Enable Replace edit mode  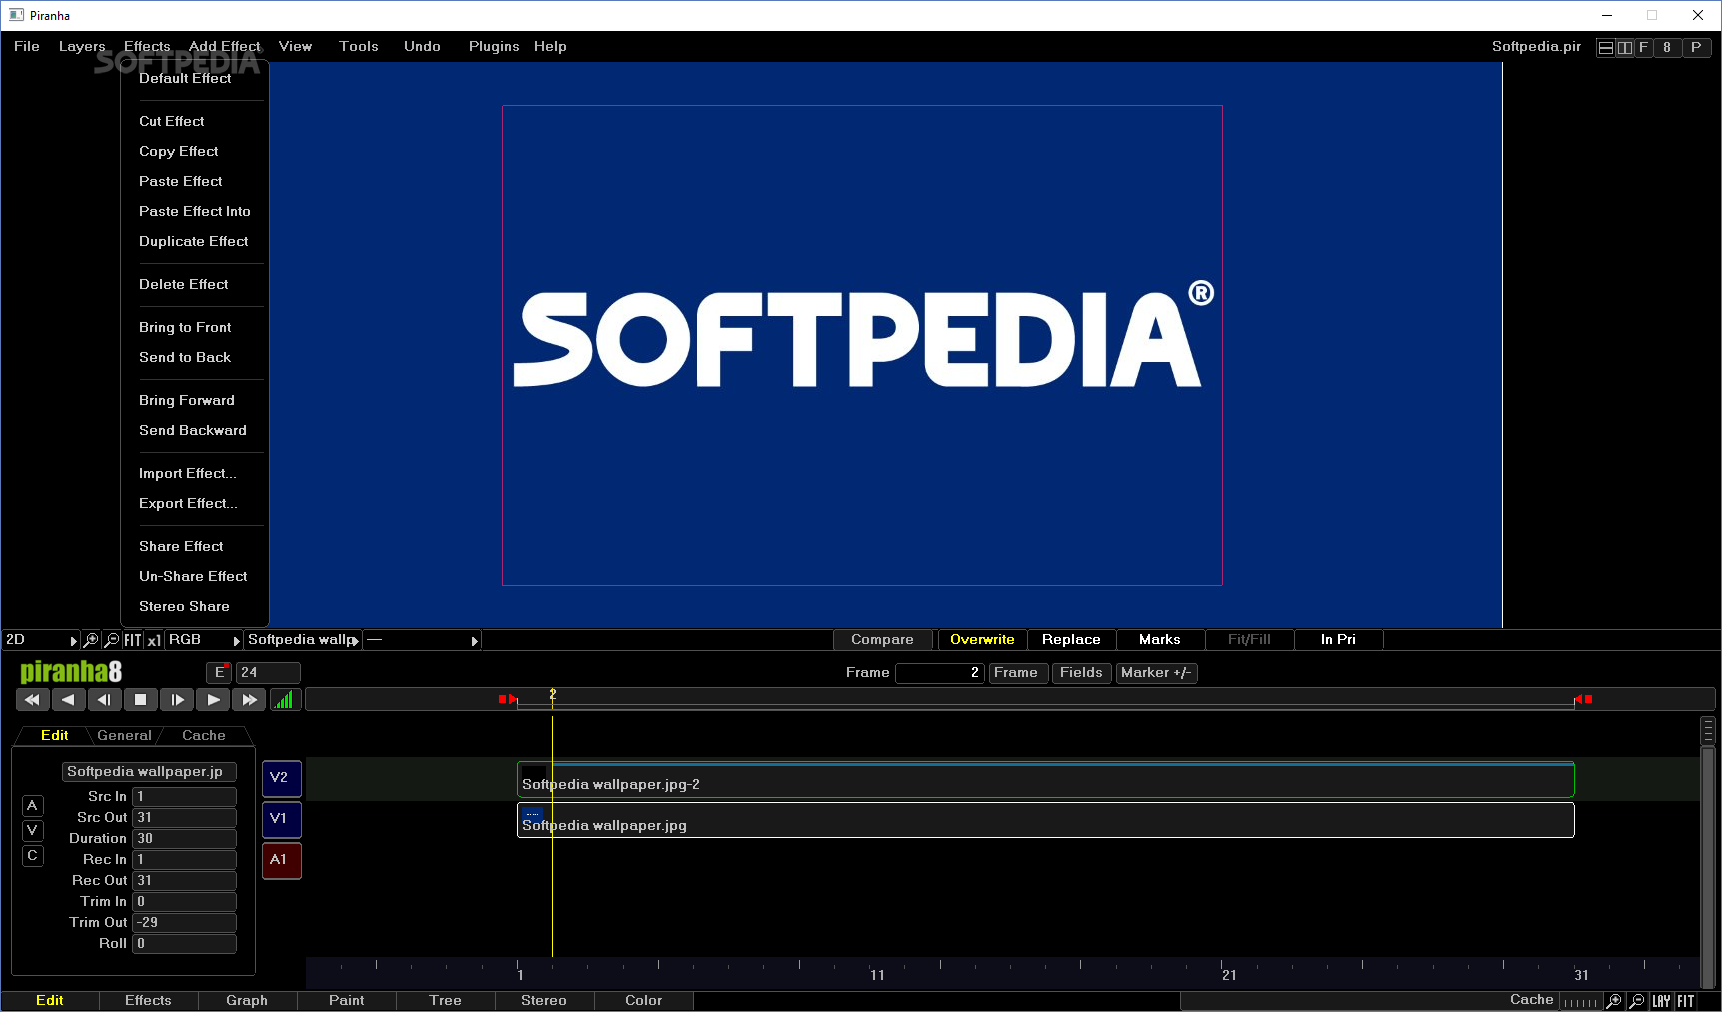[x=1071, y=640]
